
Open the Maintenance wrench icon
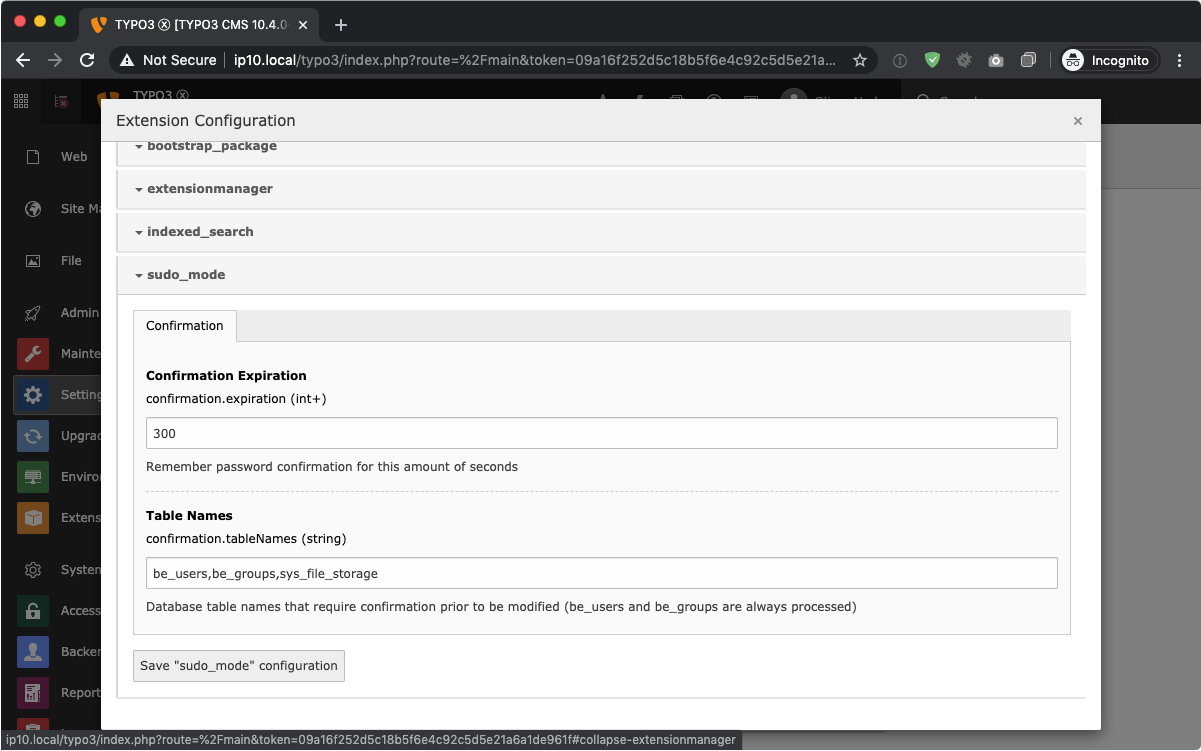click(x=33, y=354)
